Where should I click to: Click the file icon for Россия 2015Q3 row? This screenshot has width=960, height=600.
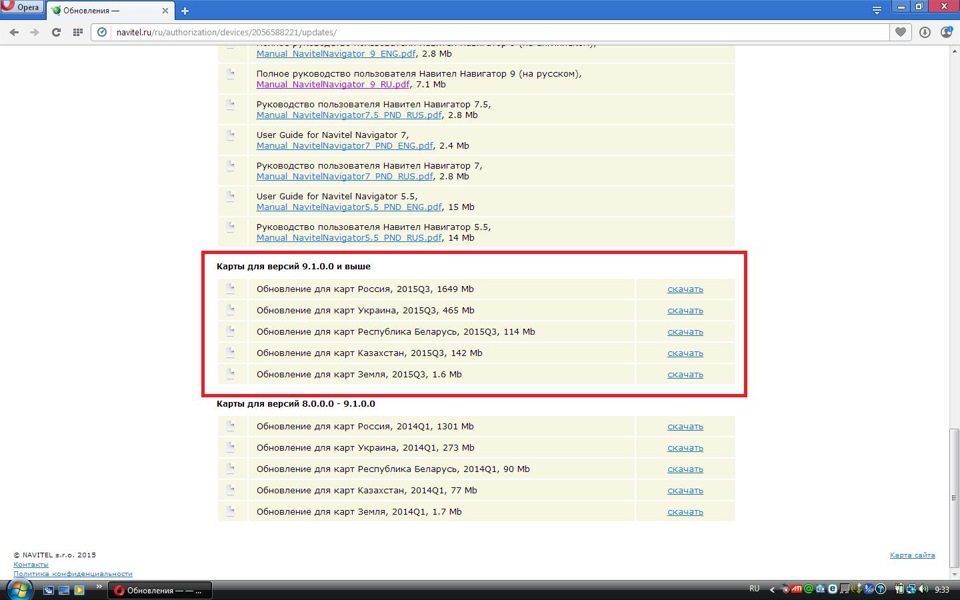coord(231,288)
